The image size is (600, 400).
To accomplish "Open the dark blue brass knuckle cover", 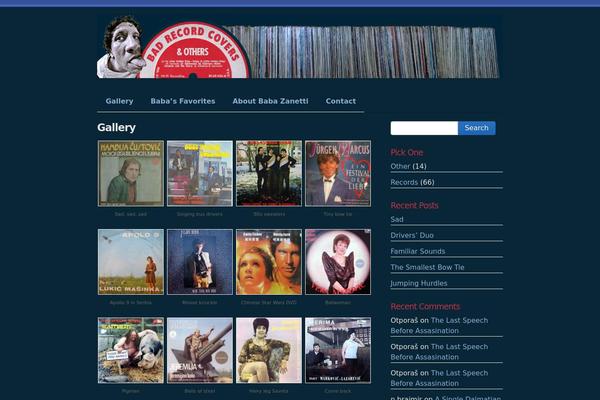I will point(200,262).
